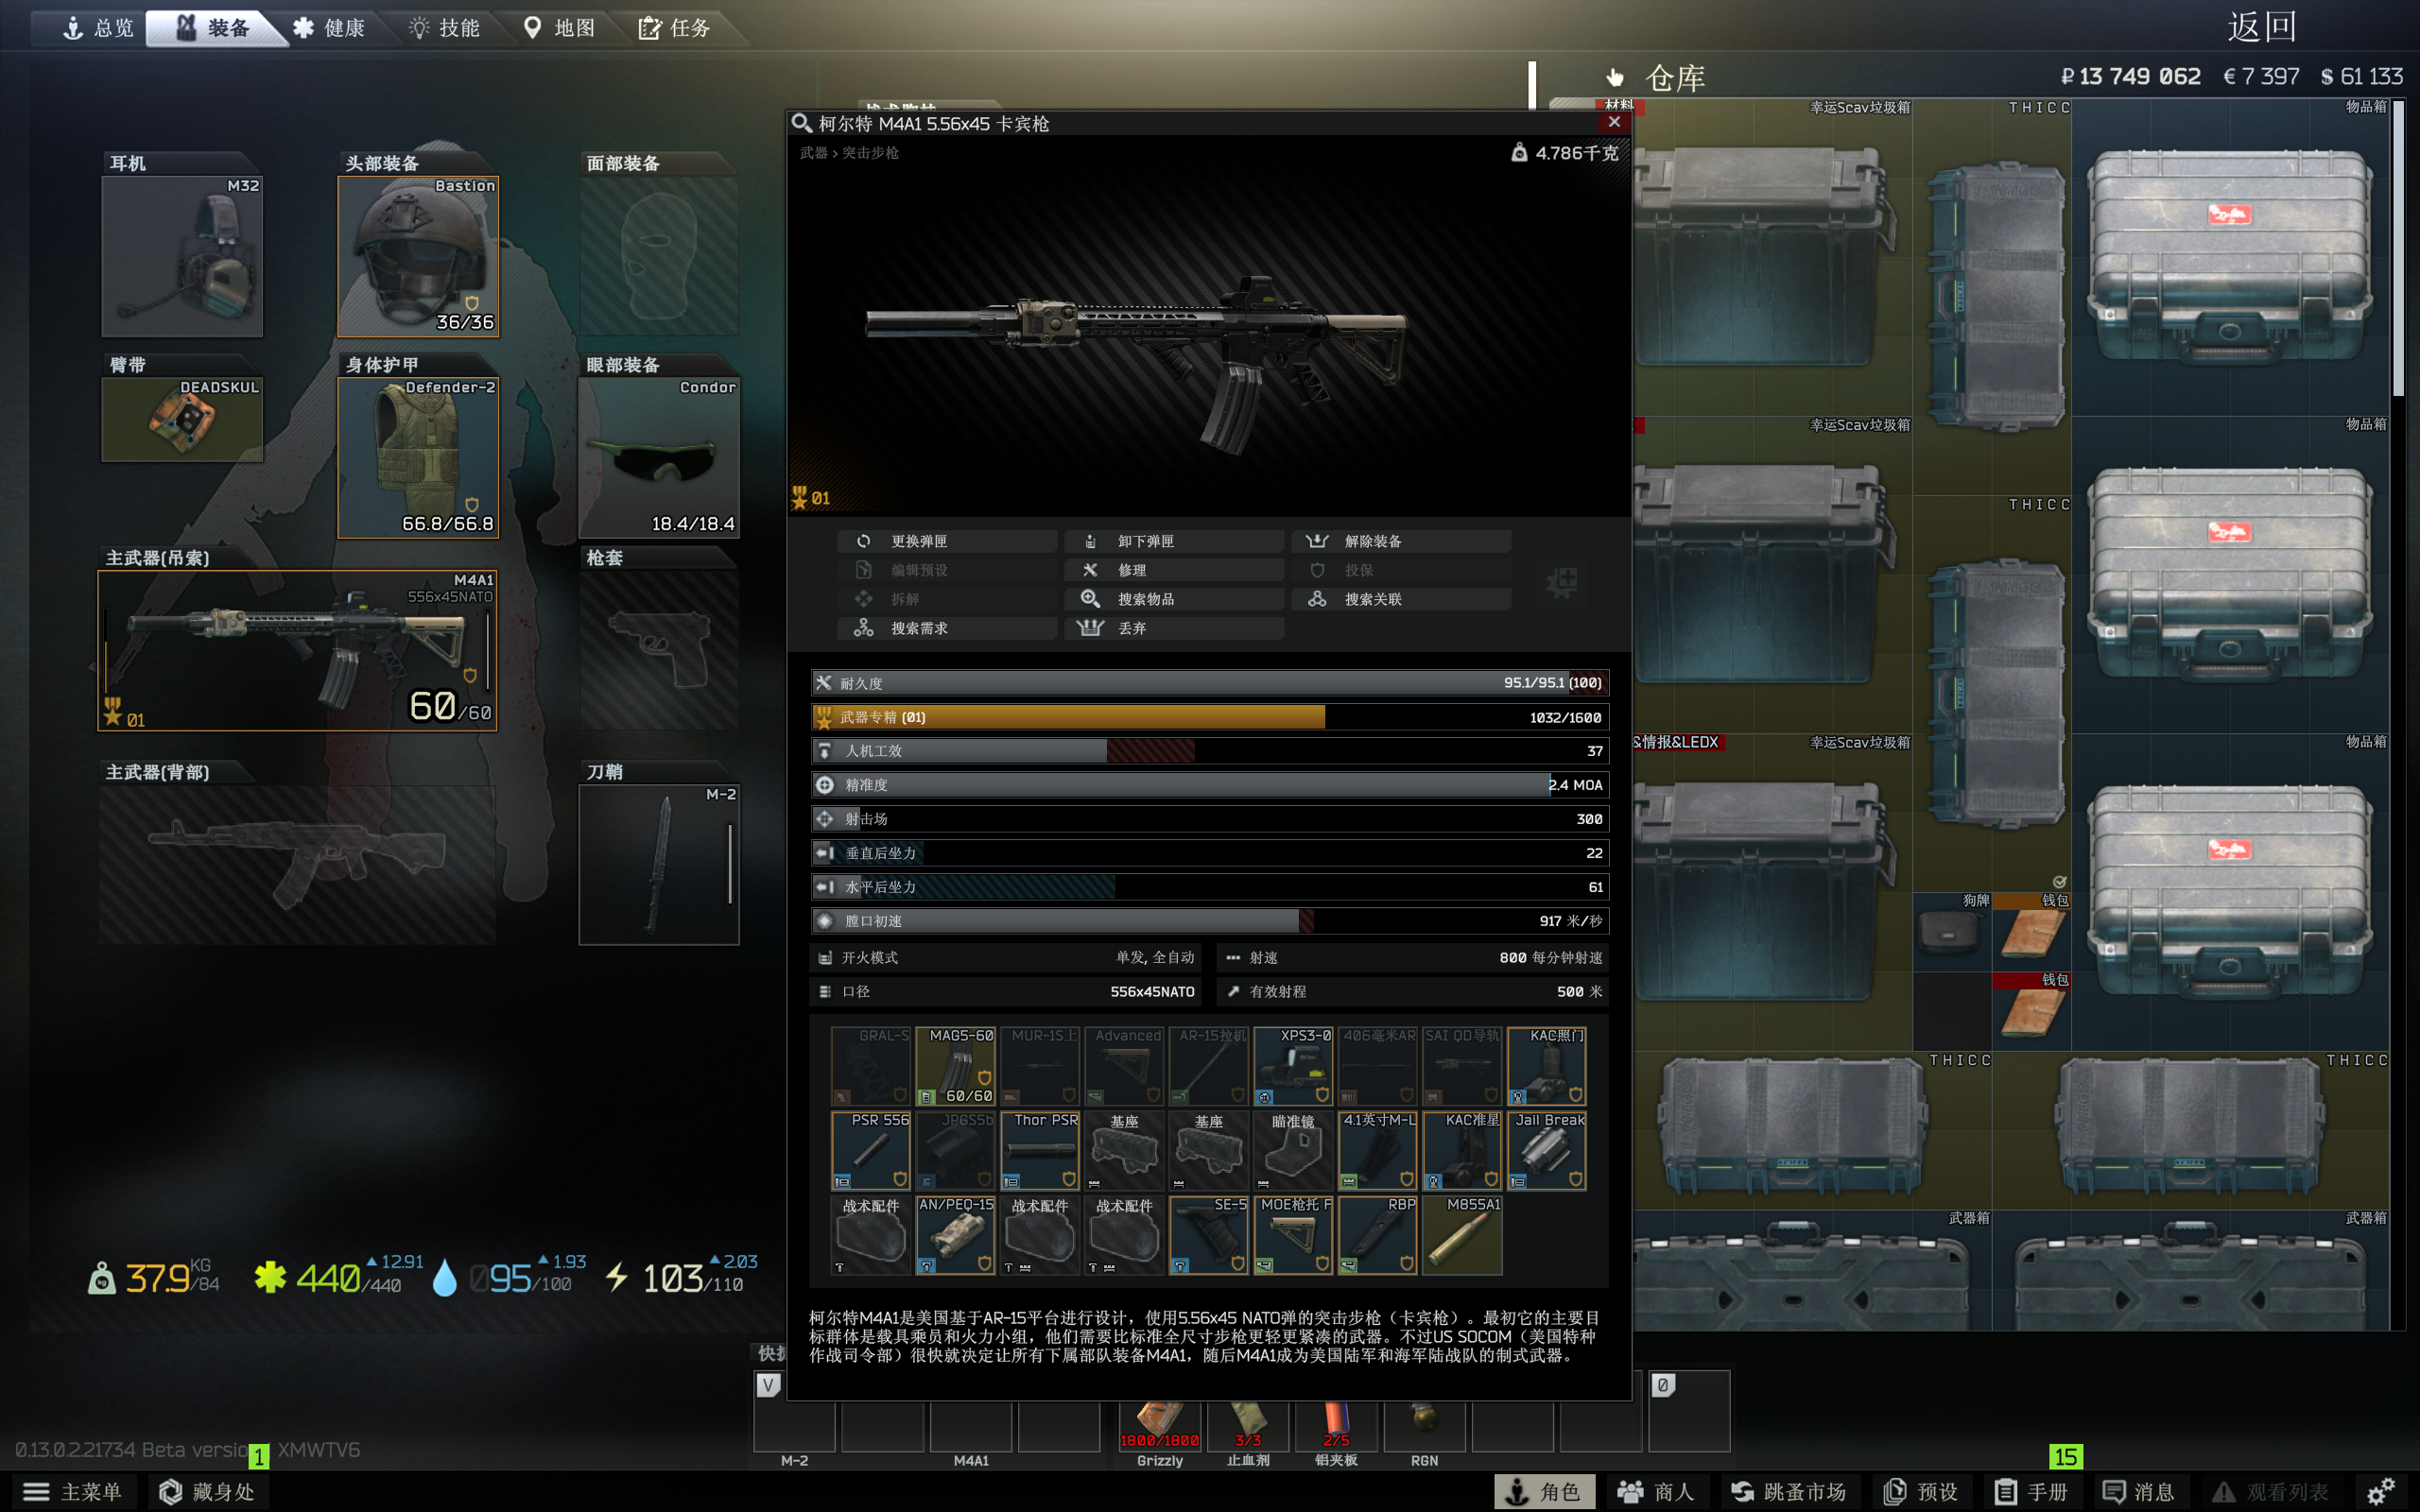Click the XPS3-0 sight mod icon
The width and height of the screenshot is (2420, 1512).
[x=1293, y=1066]
